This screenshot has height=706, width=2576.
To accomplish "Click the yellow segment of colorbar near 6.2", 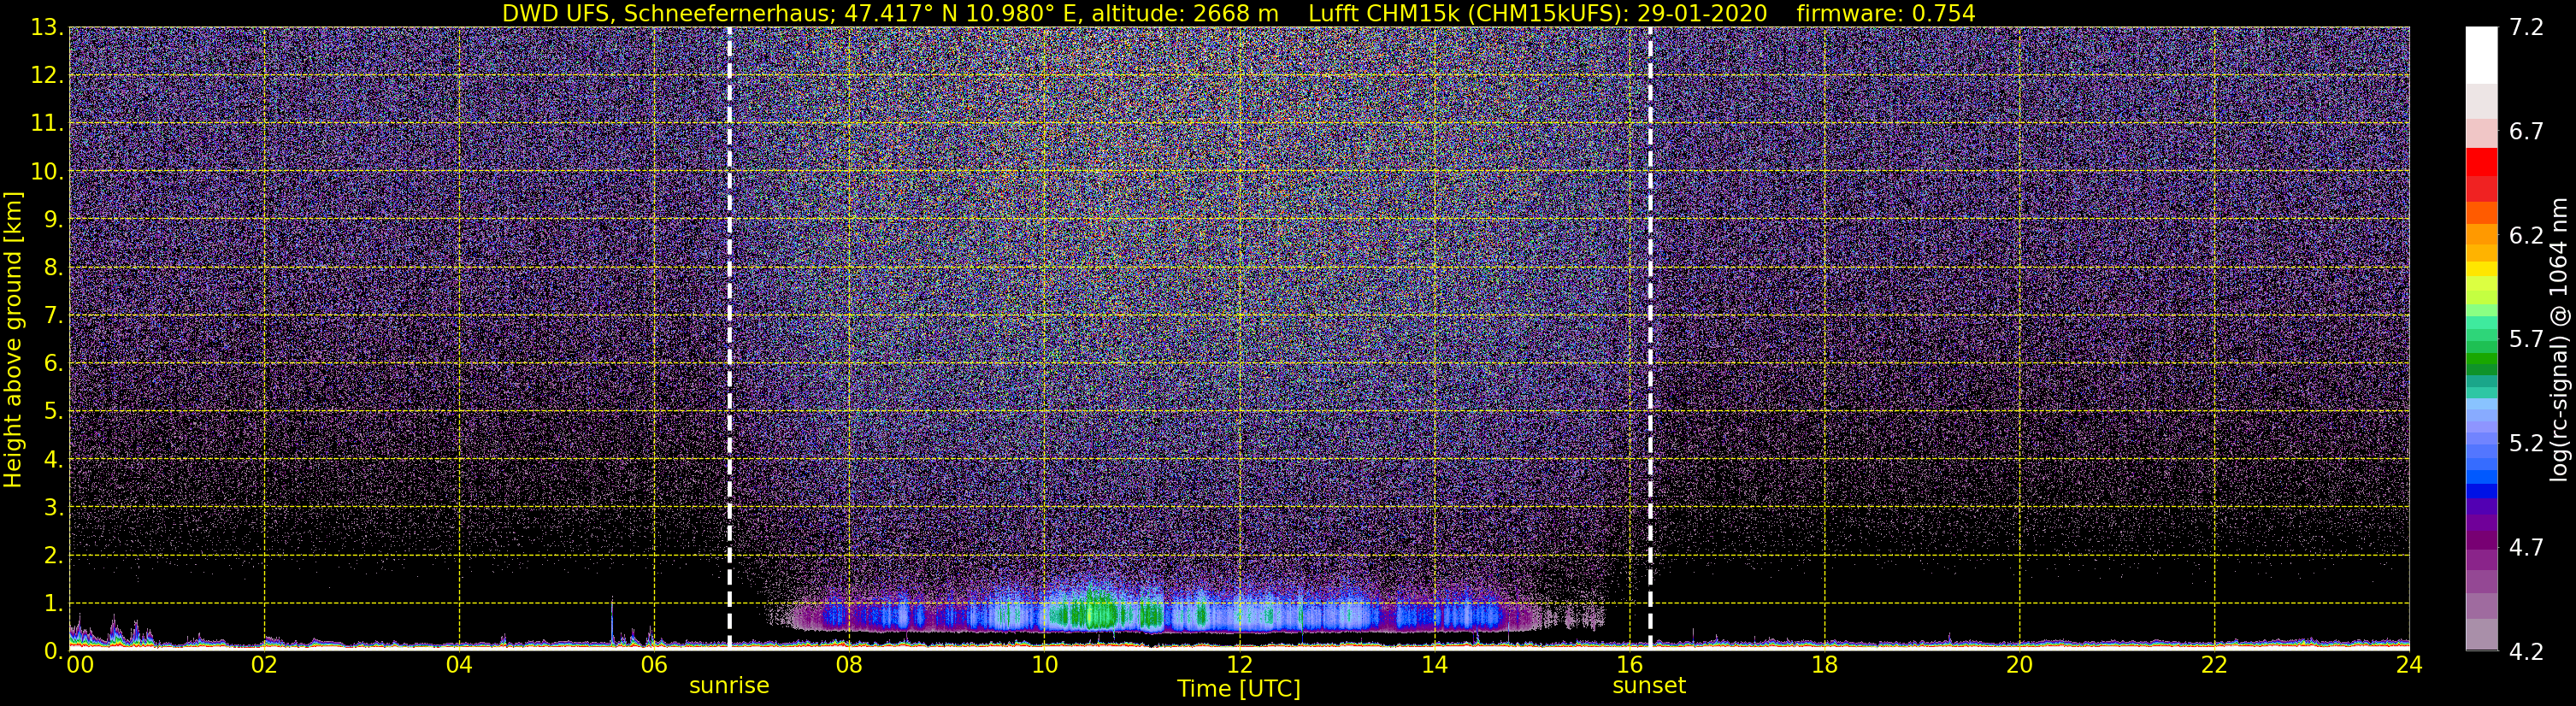I will pyautogui.click(x=2481, y=268).
